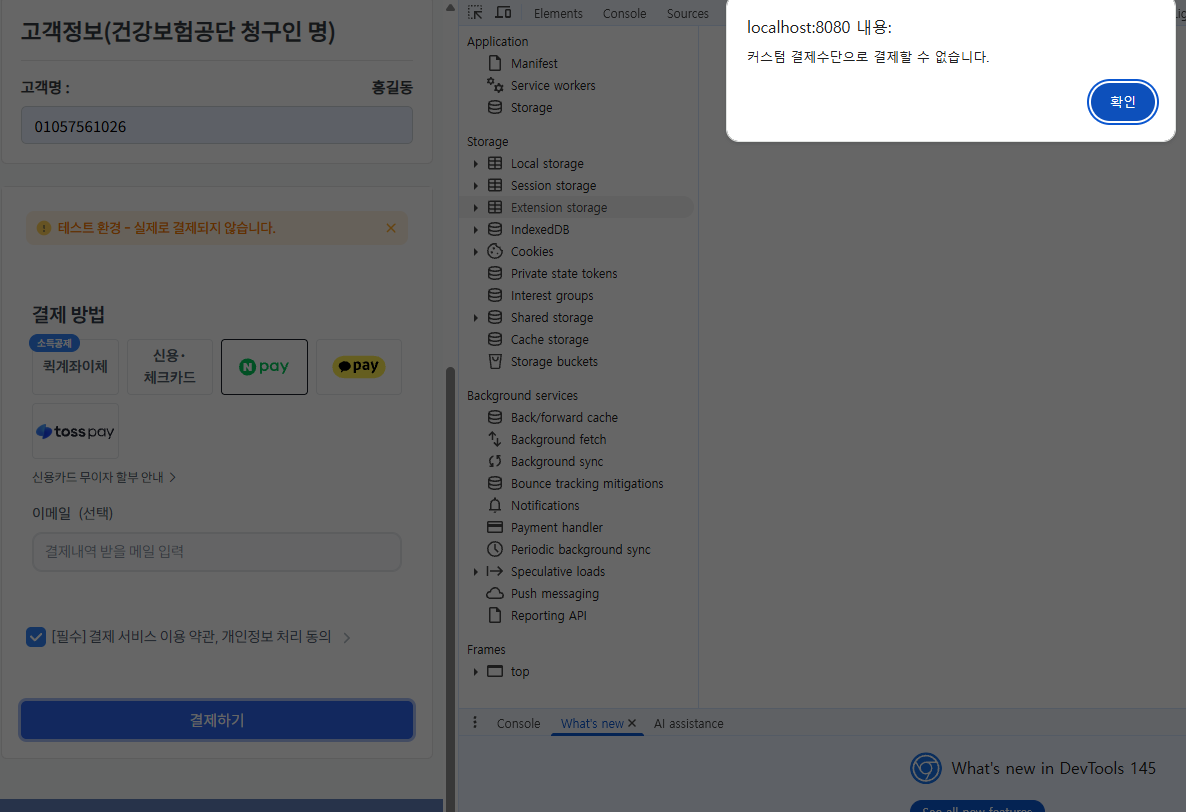Select the top frame window icon

click(x=495, y=671)
